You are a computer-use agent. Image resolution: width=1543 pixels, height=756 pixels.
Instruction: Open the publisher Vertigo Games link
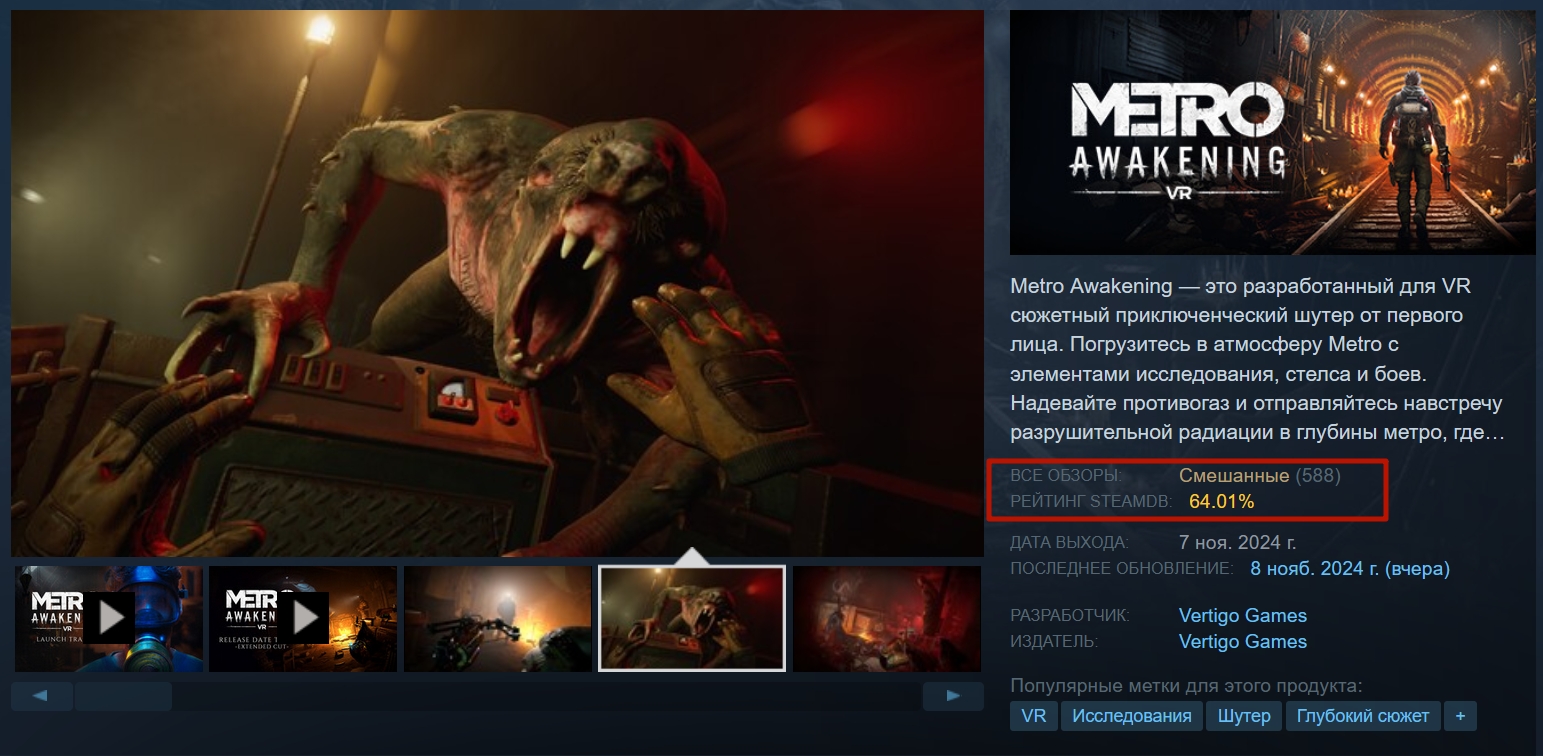(x=1243, y=641)
